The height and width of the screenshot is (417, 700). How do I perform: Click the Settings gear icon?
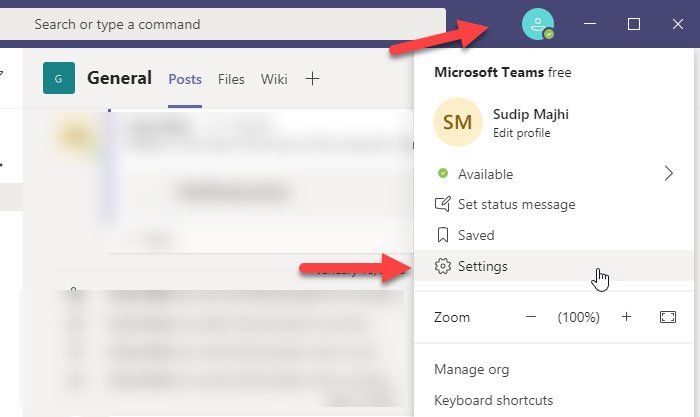click(x=442, y=266)
